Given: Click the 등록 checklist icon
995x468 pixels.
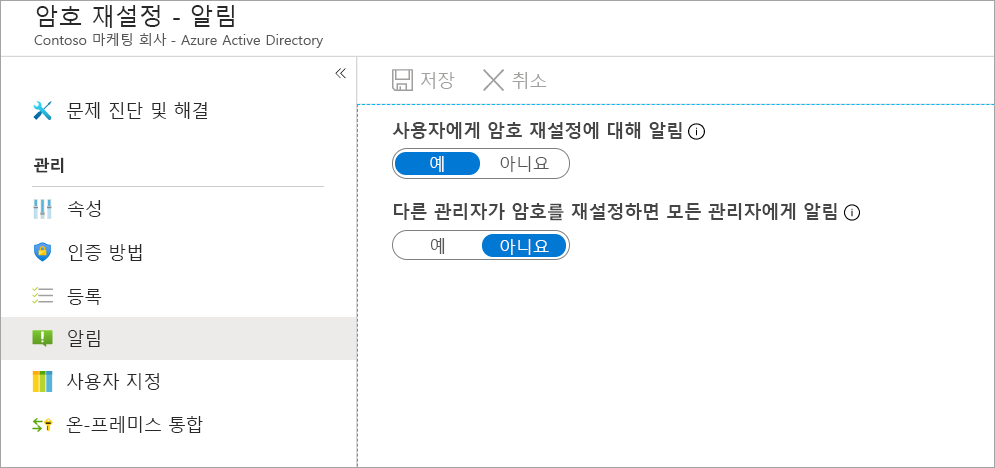Looking at the screenshot, I should click(x=42, y=296).
